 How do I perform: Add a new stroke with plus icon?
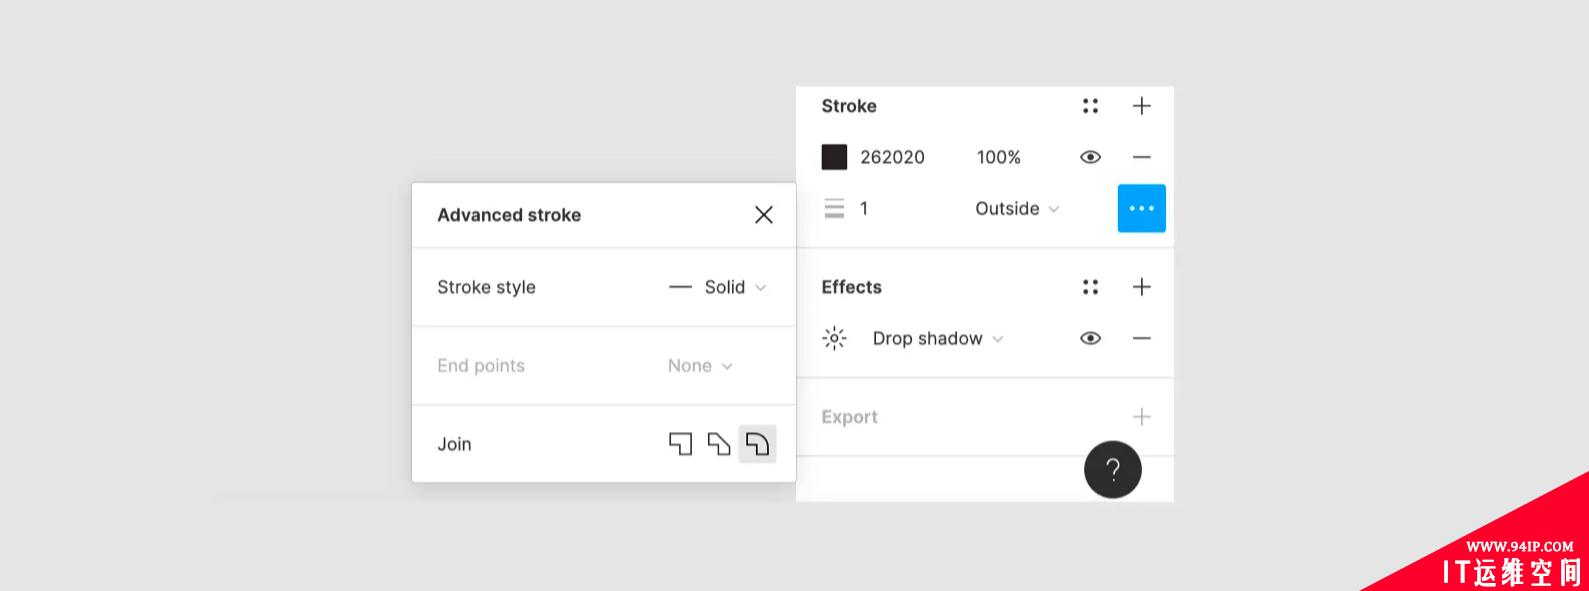point(1141,106)
